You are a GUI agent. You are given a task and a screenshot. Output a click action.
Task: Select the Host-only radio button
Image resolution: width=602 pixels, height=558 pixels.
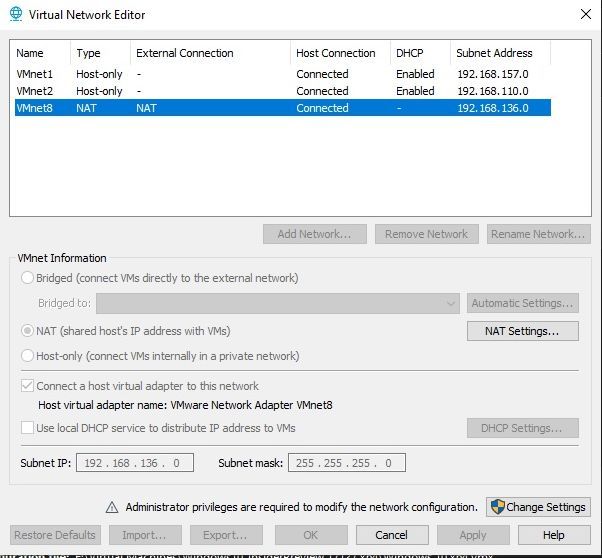[27, 356]
